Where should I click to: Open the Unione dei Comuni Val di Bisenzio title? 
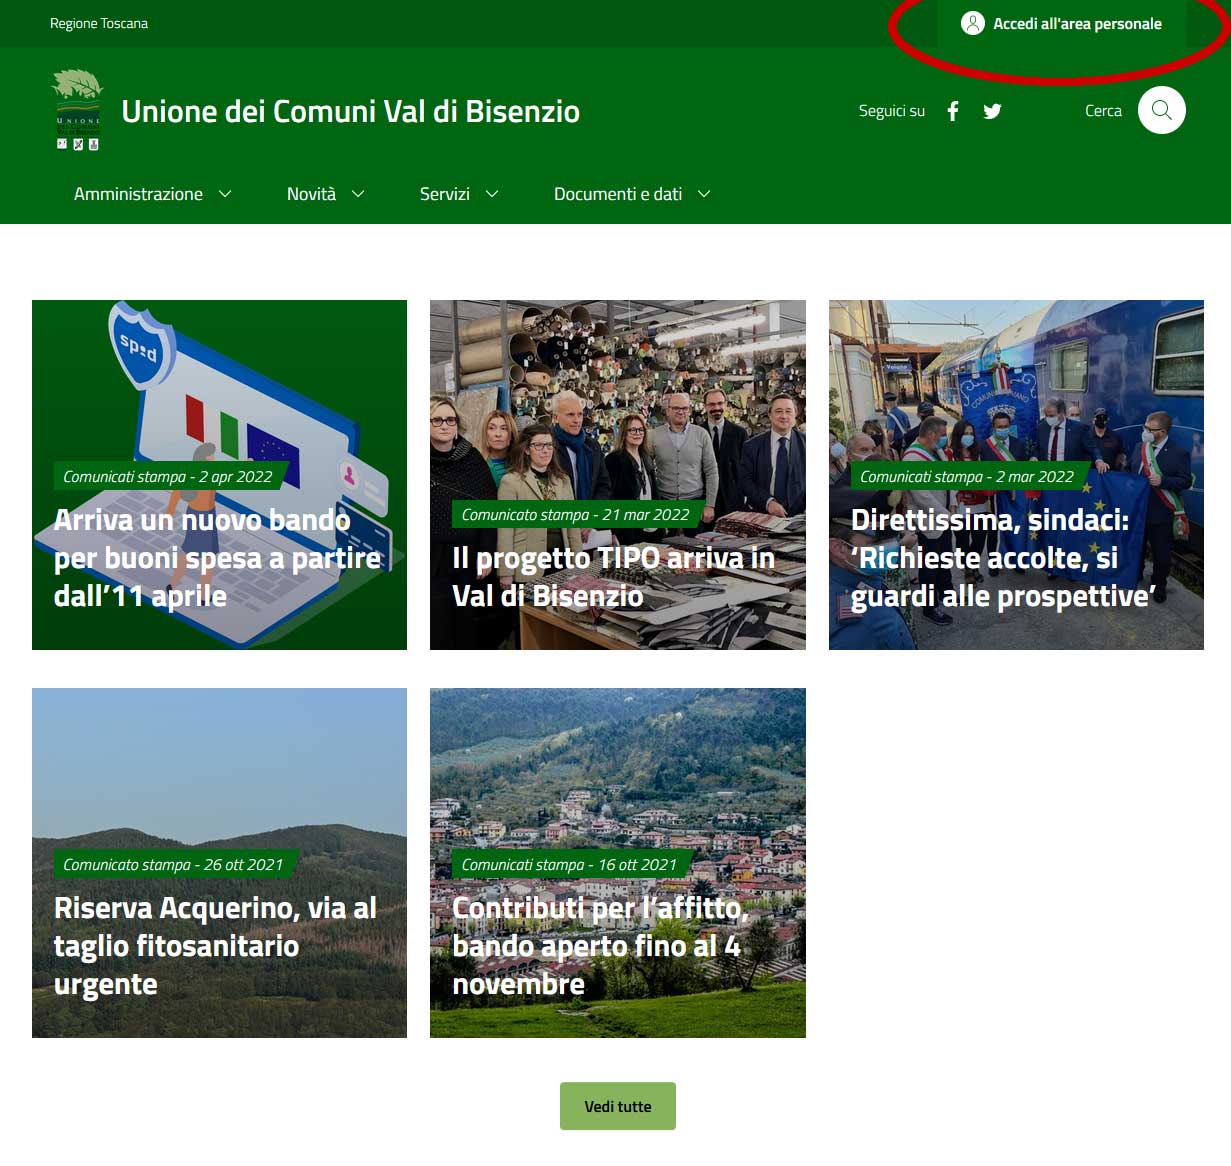[x=350, y=111]
